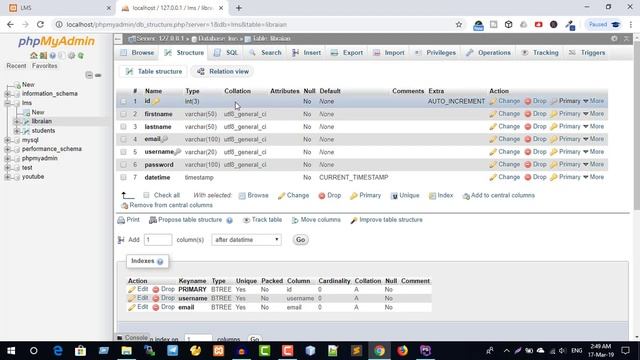Viewport: 640px width, 360px height.
Task: Click Unique in the with-selected actions
Action: (405, 196)
